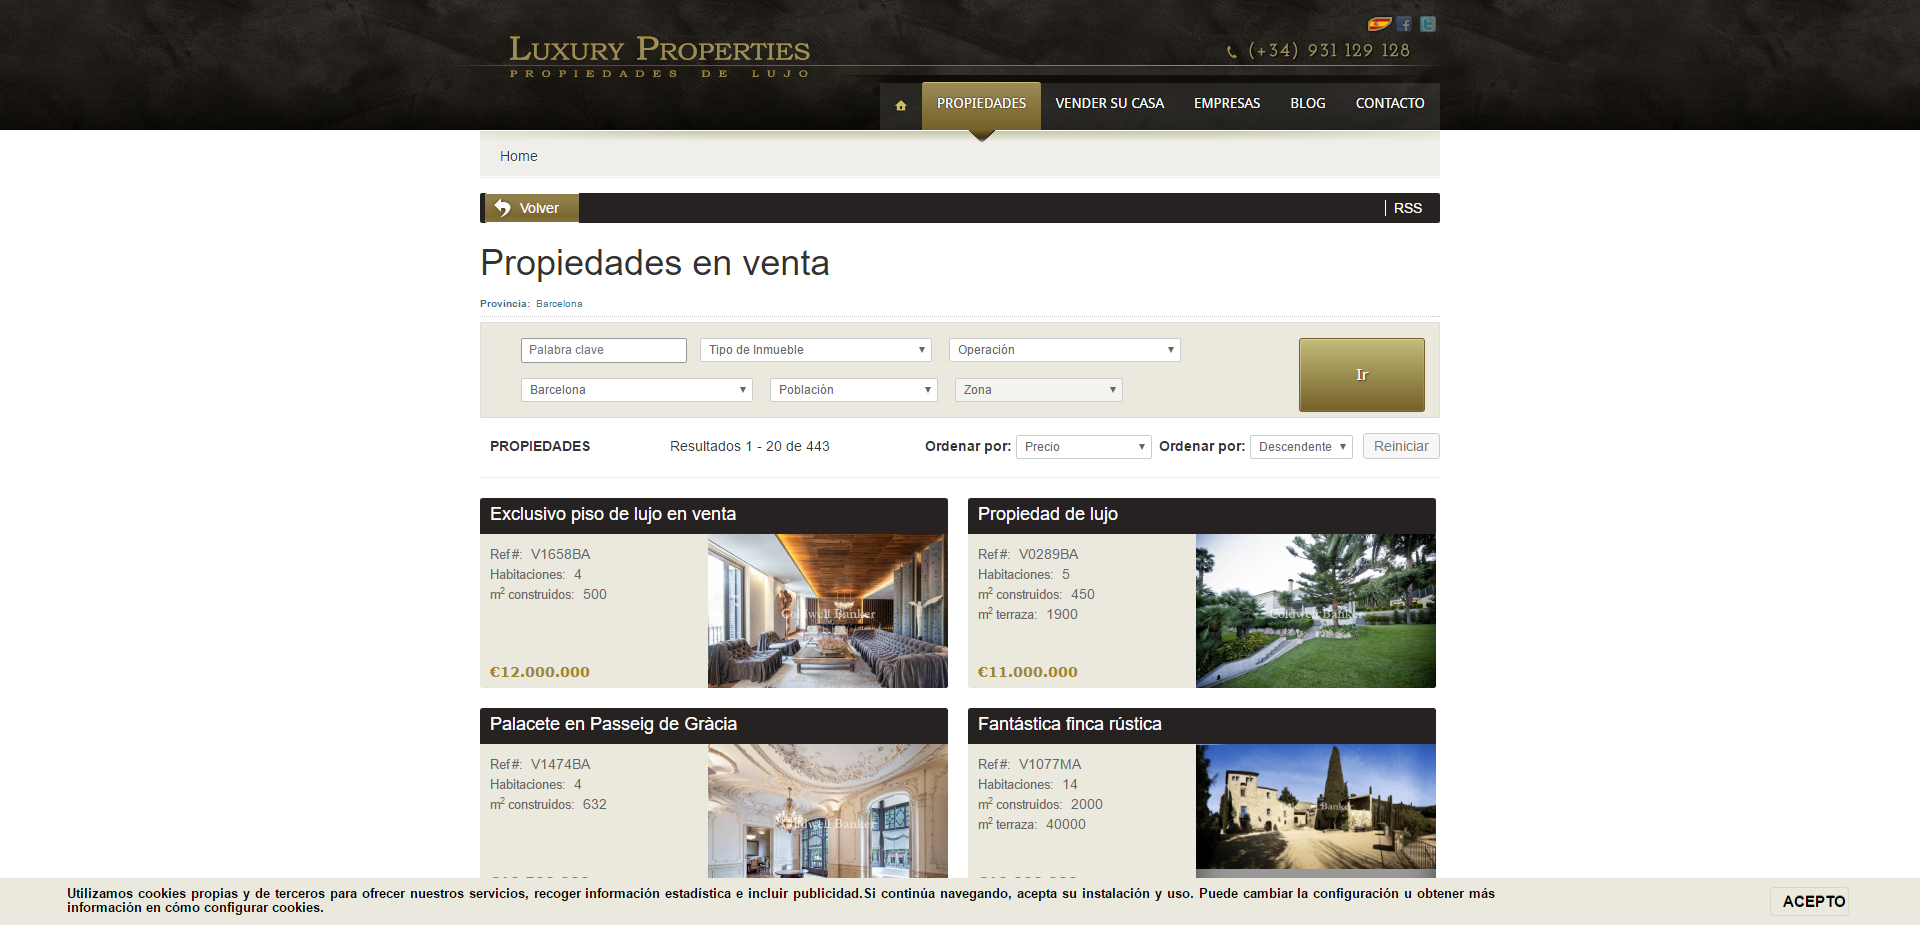Click the RSS feed link
Screen dimensions: 1920x925
pos(1407,208)
